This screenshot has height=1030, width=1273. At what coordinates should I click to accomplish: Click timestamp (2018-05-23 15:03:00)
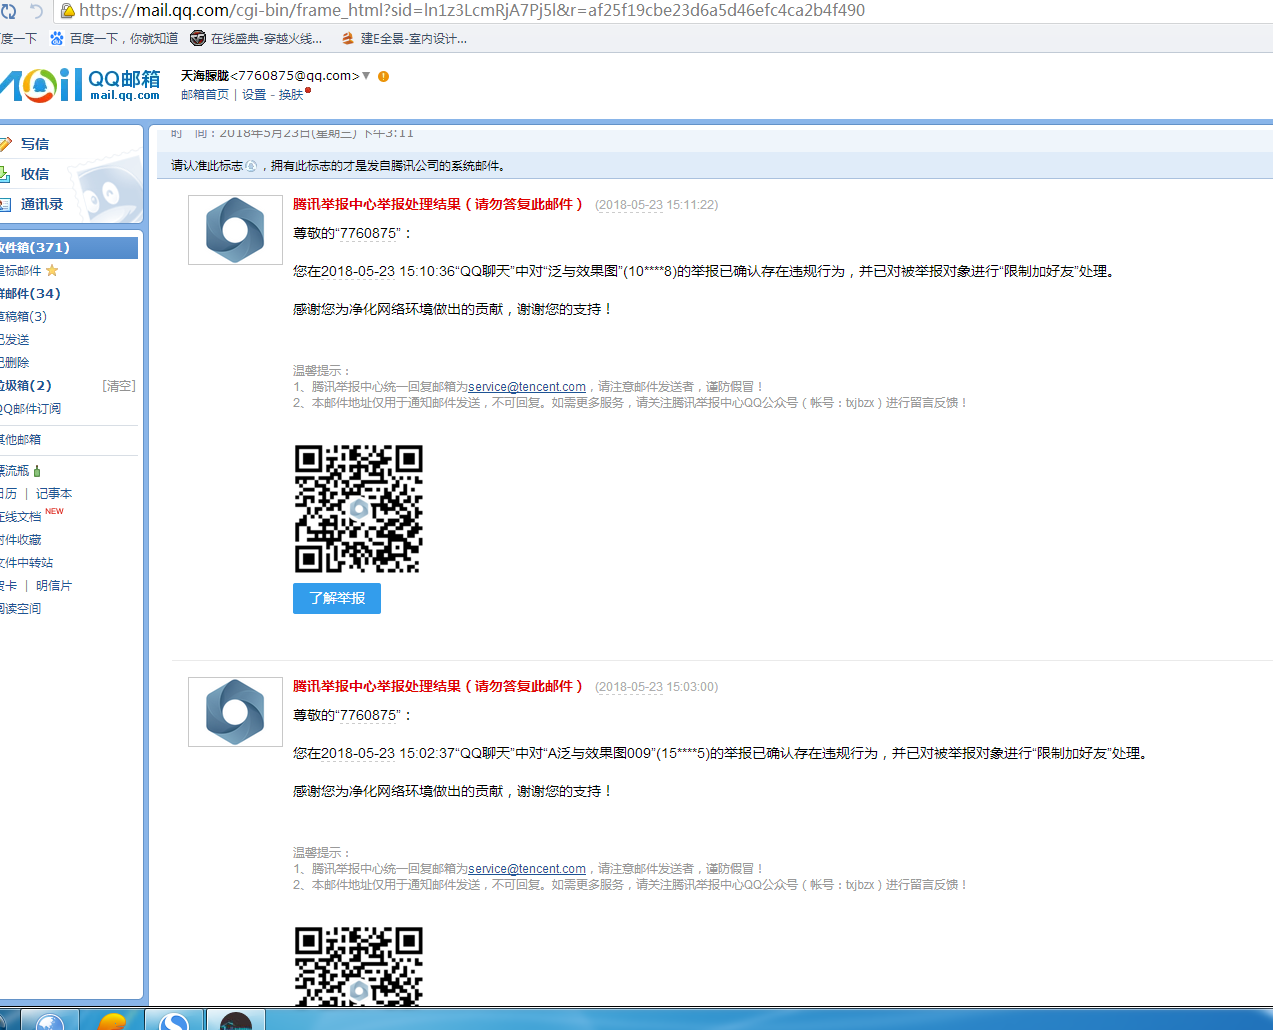[657, 687]
